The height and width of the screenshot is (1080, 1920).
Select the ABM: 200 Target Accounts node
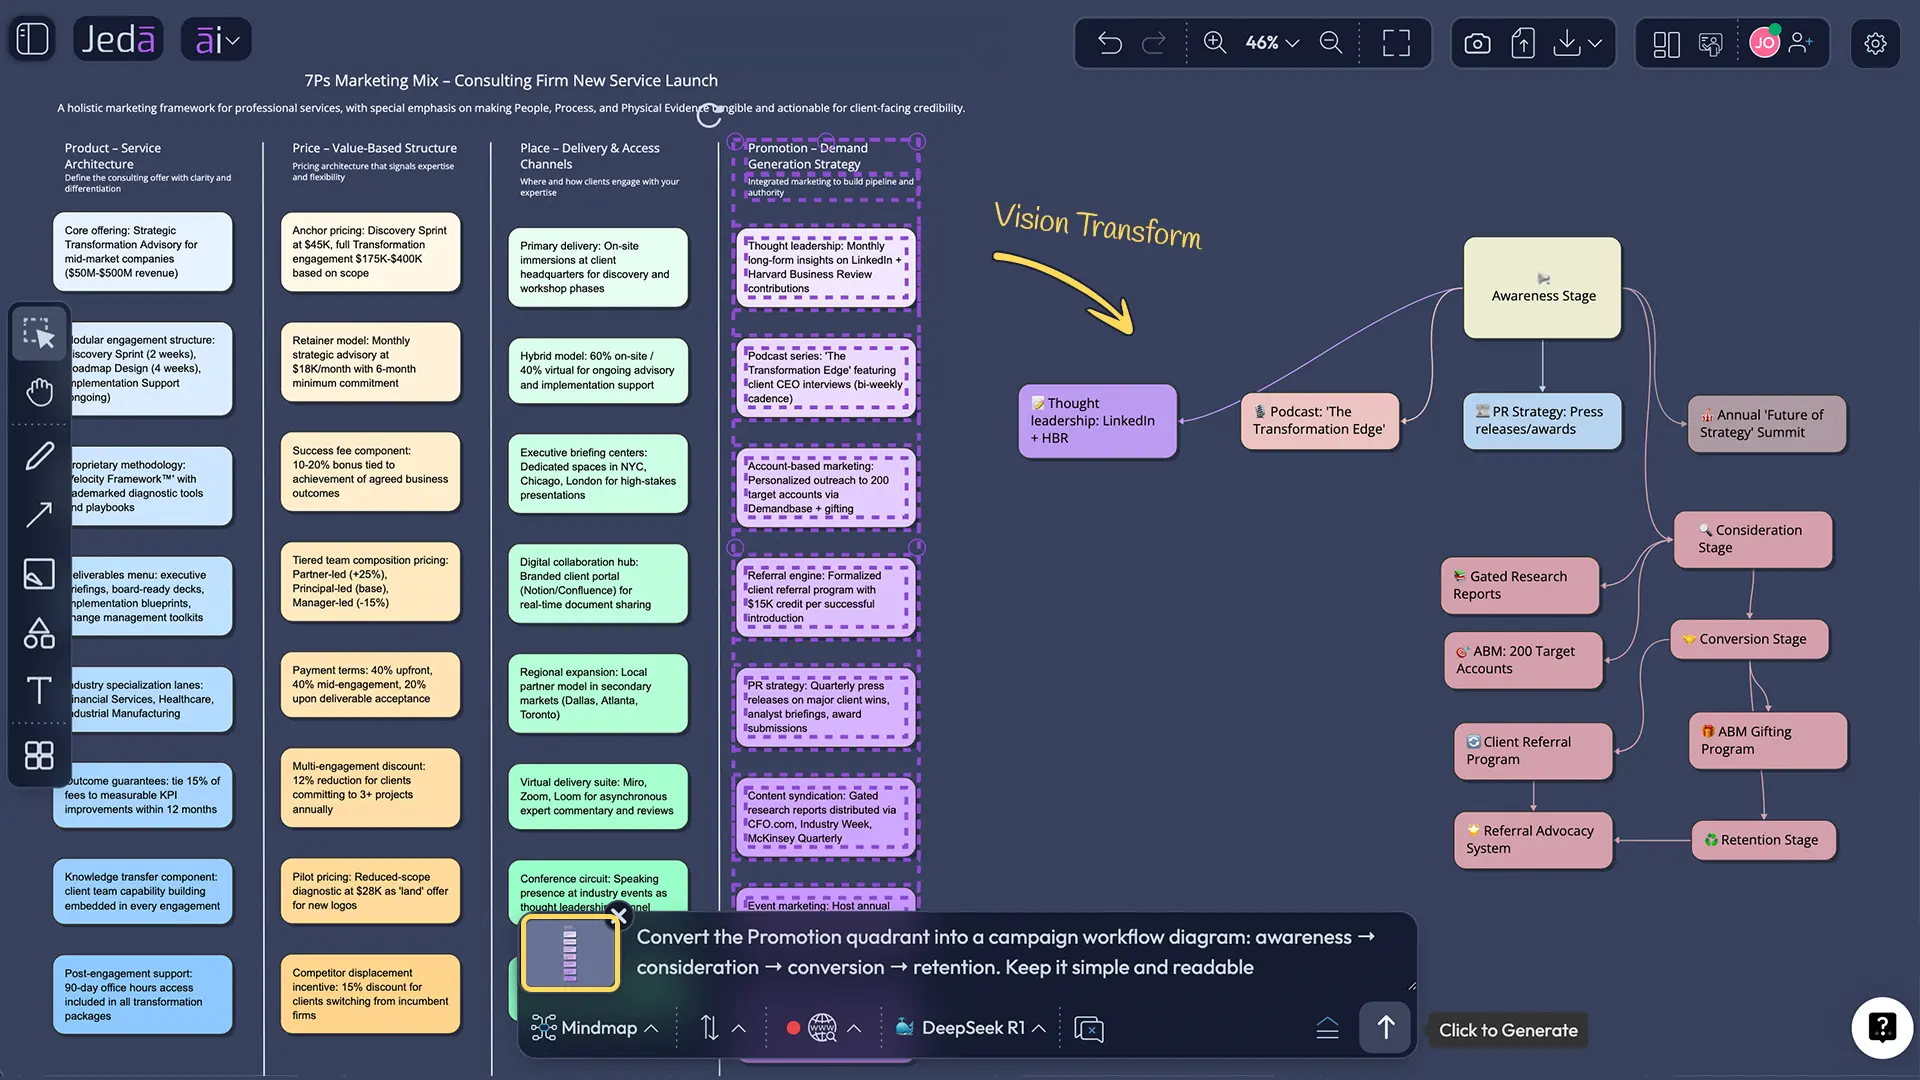[x=1523, y=660]
